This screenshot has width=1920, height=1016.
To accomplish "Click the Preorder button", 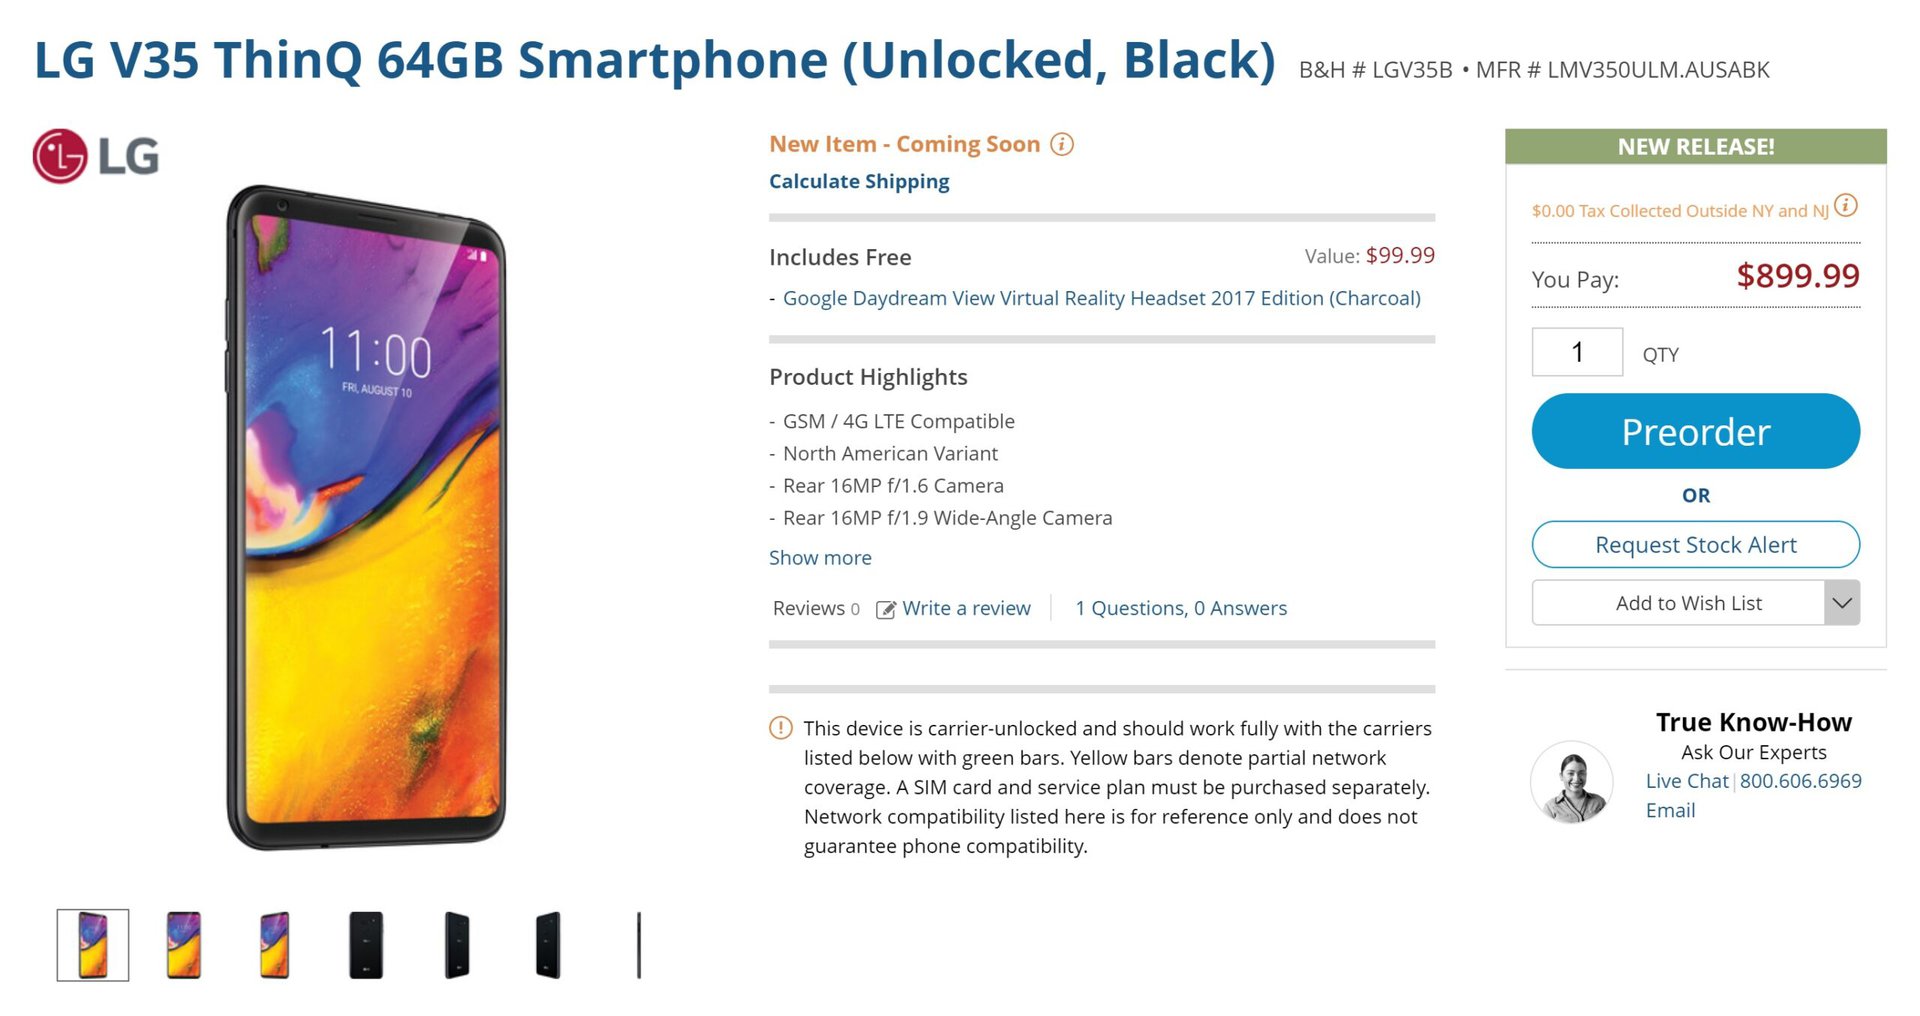I will pyautogui.click(x=1695, y=431).
